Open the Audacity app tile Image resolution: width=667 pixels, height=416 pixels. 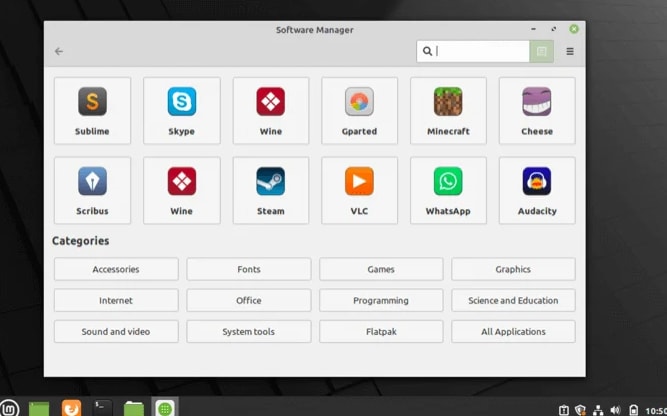537,190
